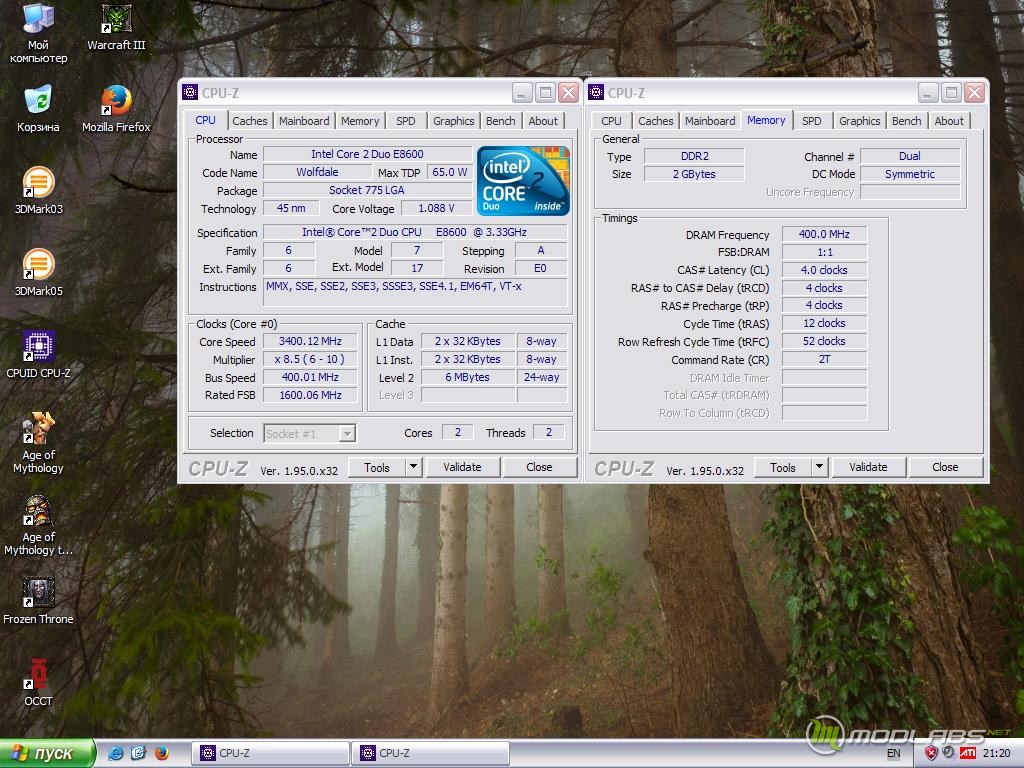Click the CAS# Latency value 4.0 clocks
This screenshot has height=768, width=1024.
click(824, 270)
